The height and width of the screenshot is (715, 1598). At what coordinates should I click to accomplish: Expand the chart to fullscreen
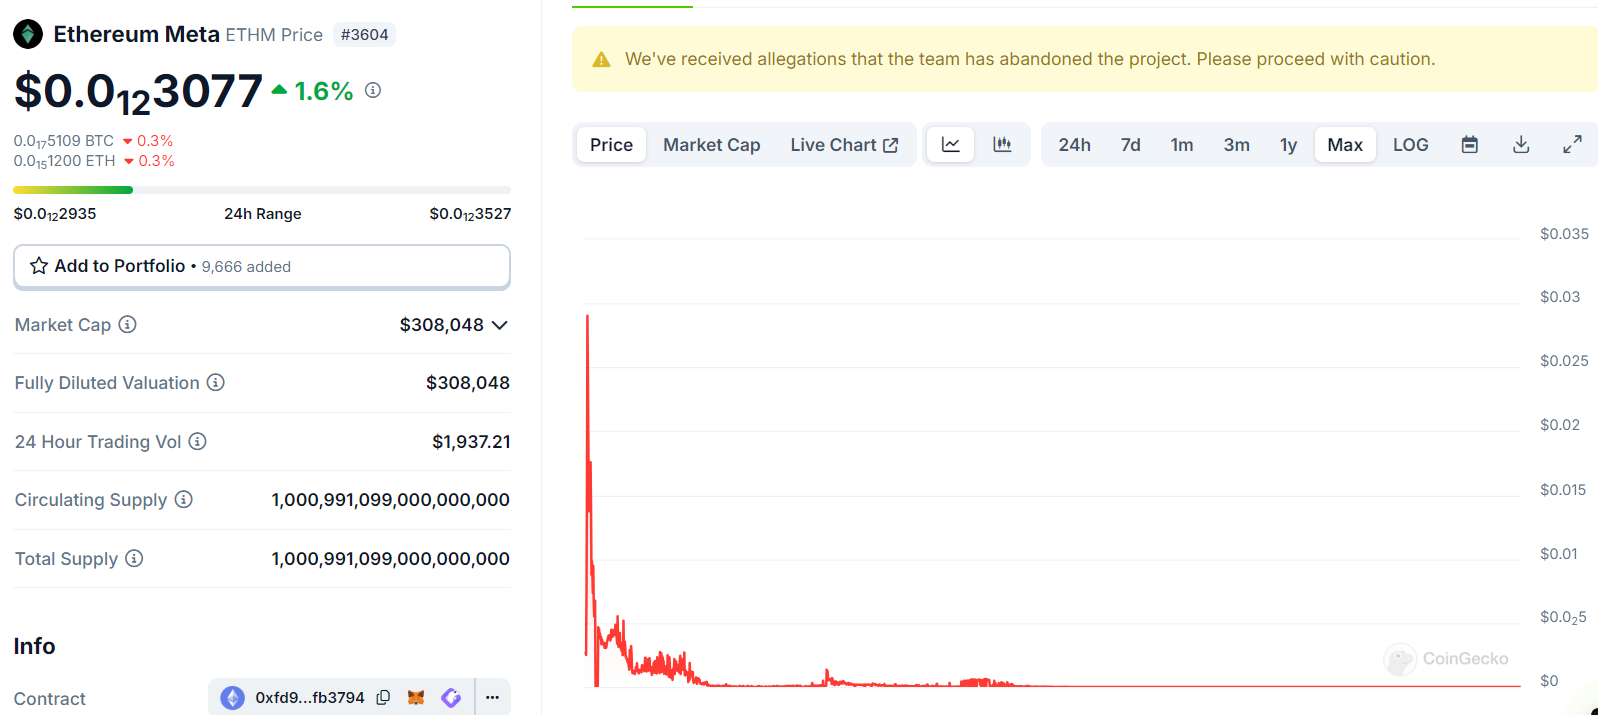[x=1572, y=145]
